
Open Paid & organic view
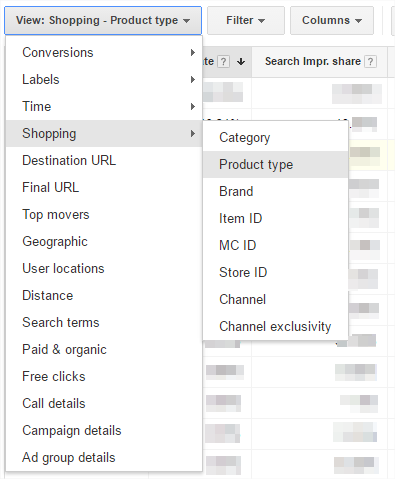point(104,350)
